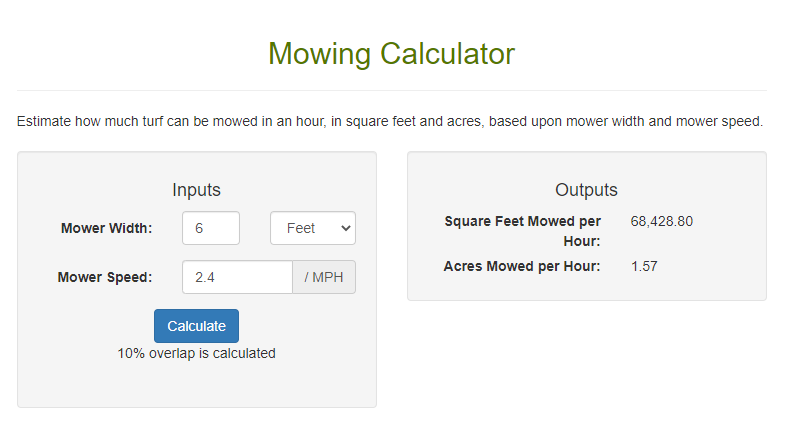Image resolution: width=789 pixels, height=442 pixels.
Task: Click the "10% overlap is calculated" note
Action: click(x=196, y=353)
